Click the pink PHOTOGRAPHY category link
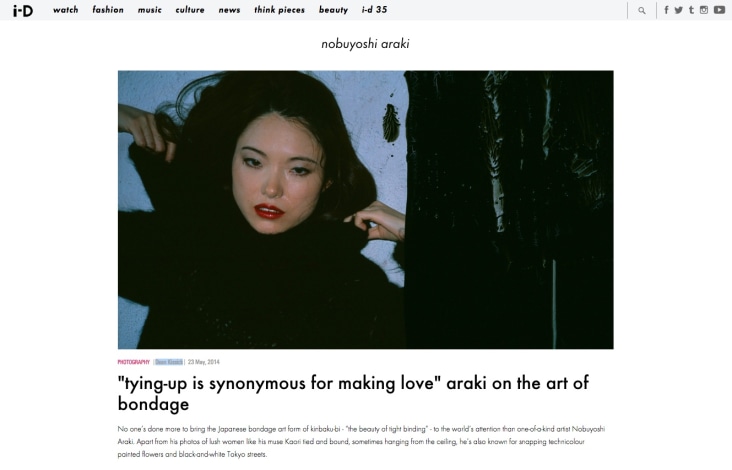 pos(134,362)
